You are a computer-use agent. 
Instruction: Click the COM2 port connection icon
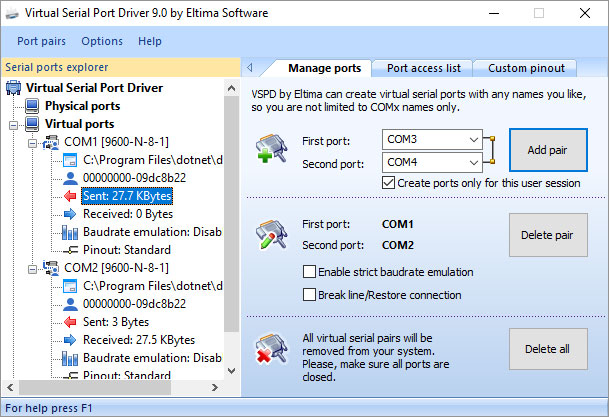pos(51,268)
